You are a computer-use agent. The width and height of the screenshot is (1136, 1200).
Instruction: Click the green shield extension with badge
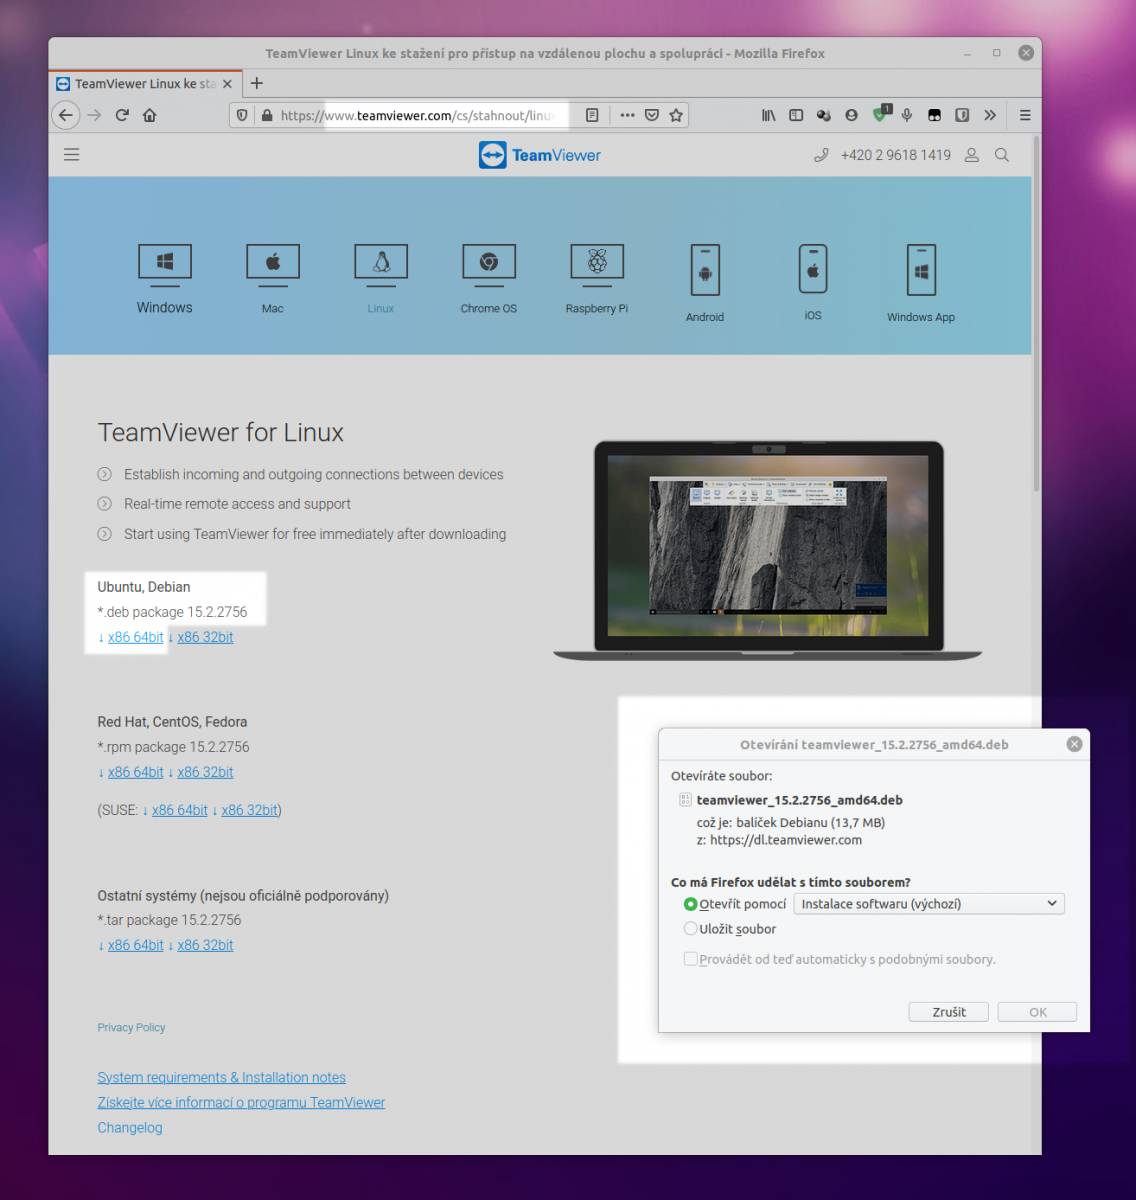(880, 114)
